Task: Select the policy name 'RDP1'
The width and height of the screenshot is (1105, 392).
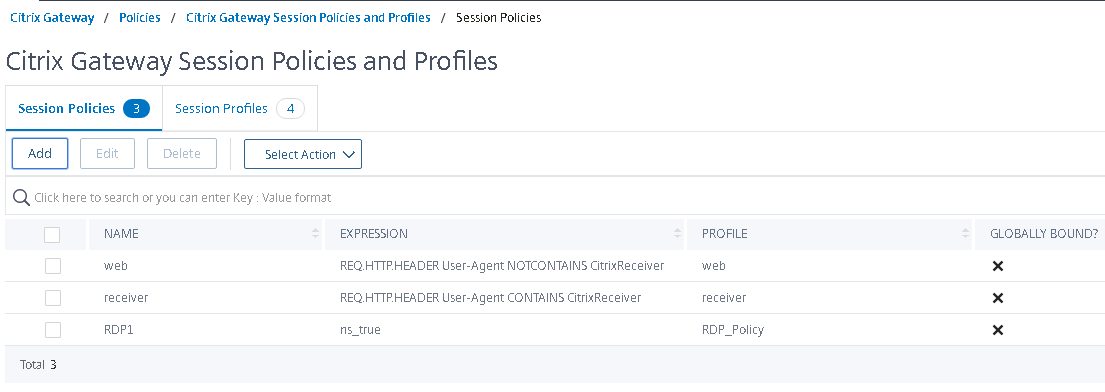Action: click(118, 329)
